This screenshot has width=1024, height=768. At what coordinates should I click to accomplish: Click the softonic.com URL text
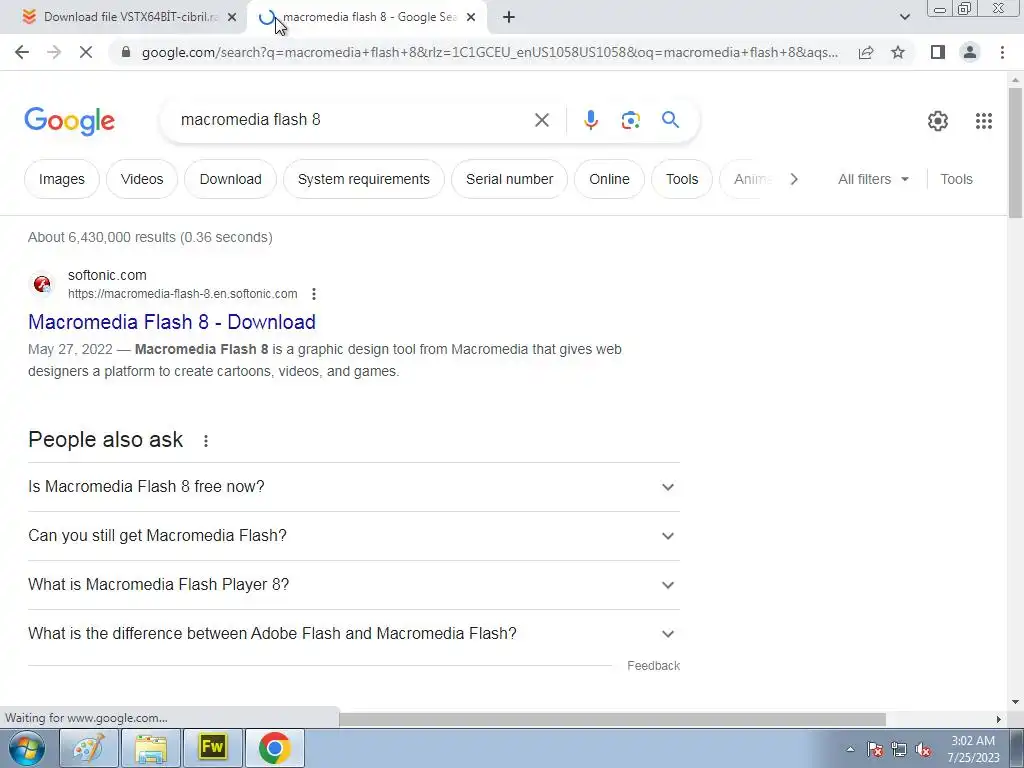(182, 294)
